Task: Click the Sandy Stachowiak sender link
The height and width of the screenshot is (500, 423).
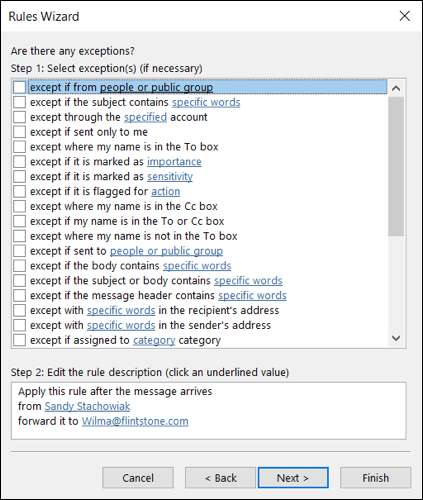Action: (87, 406)
